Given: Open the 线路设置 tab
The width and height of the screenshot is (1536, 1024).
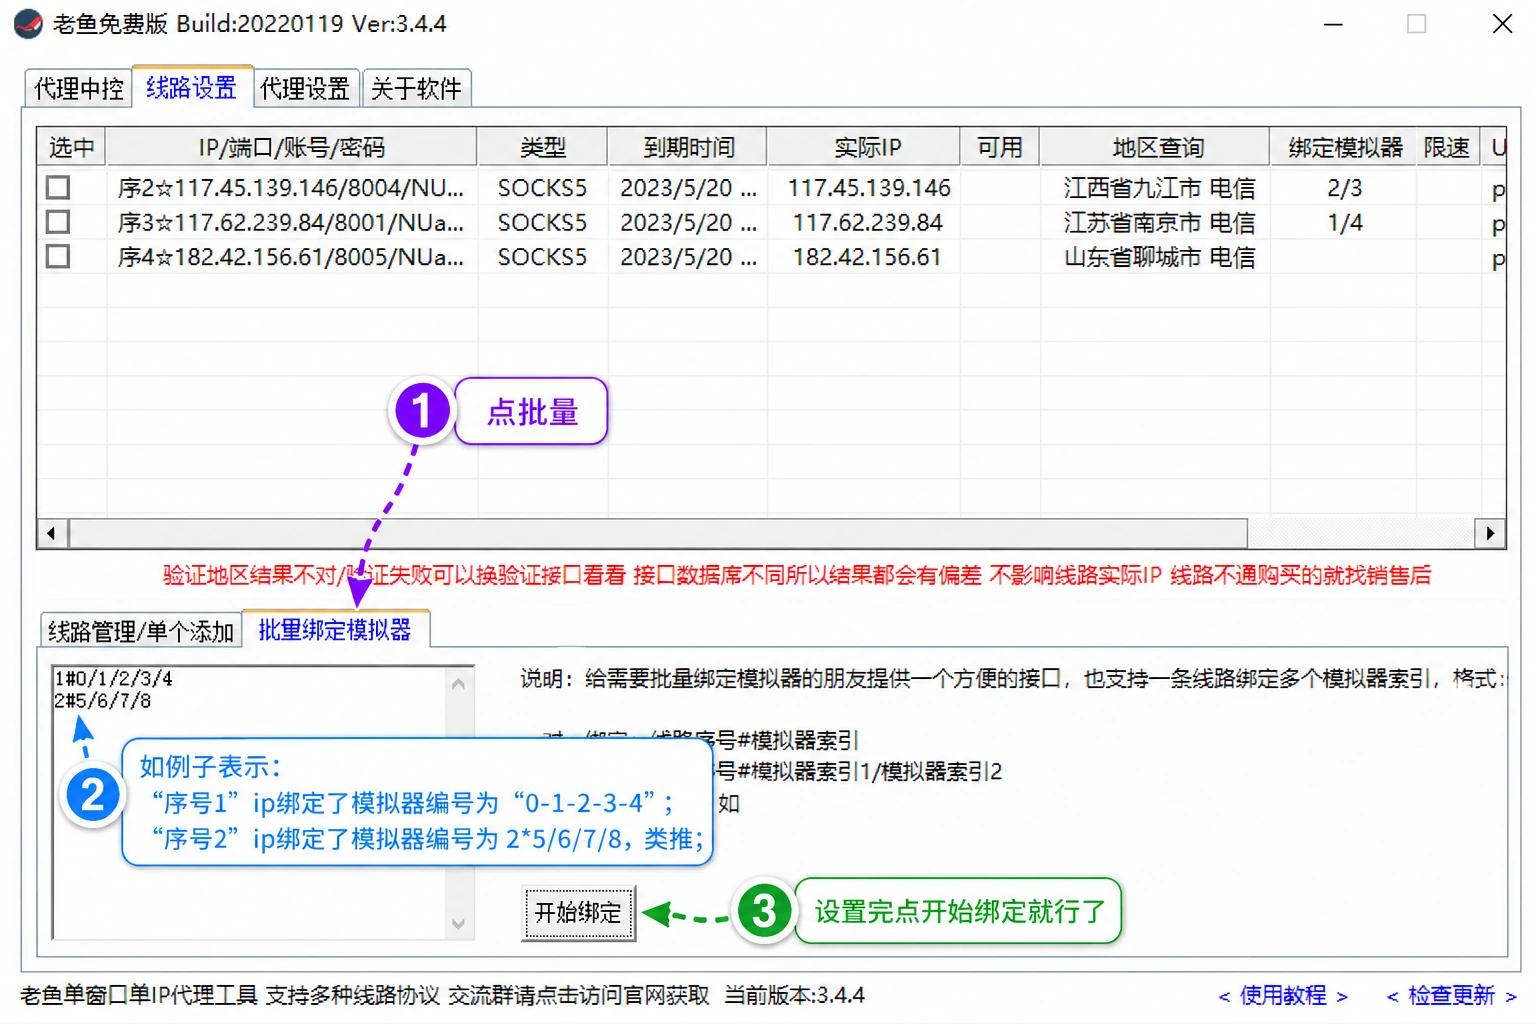Looking at the screenshot, I should pos(191,87).
